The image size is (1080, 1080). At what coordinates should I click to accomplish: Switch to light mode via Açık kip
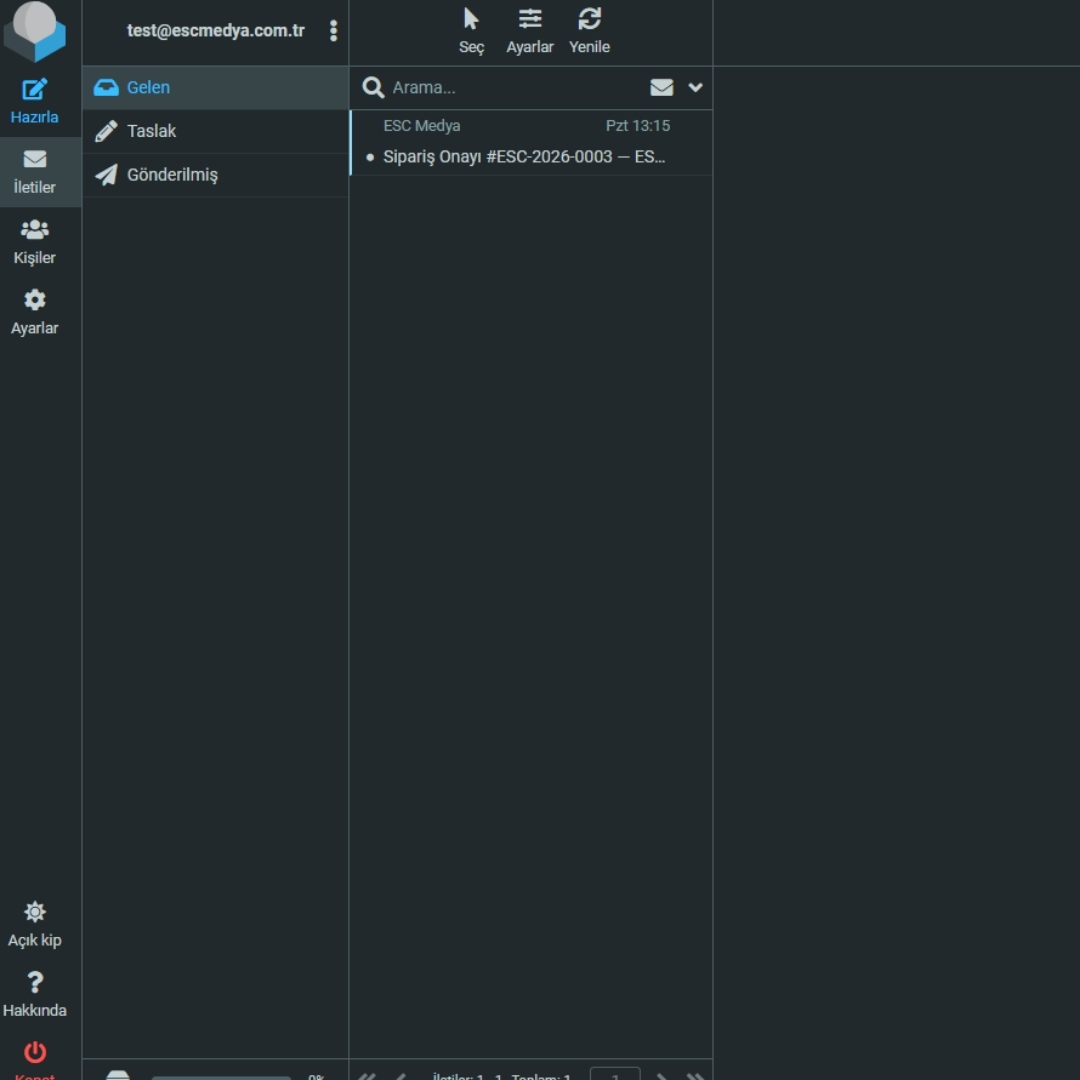pyautogui.click(x=35, y=924)
